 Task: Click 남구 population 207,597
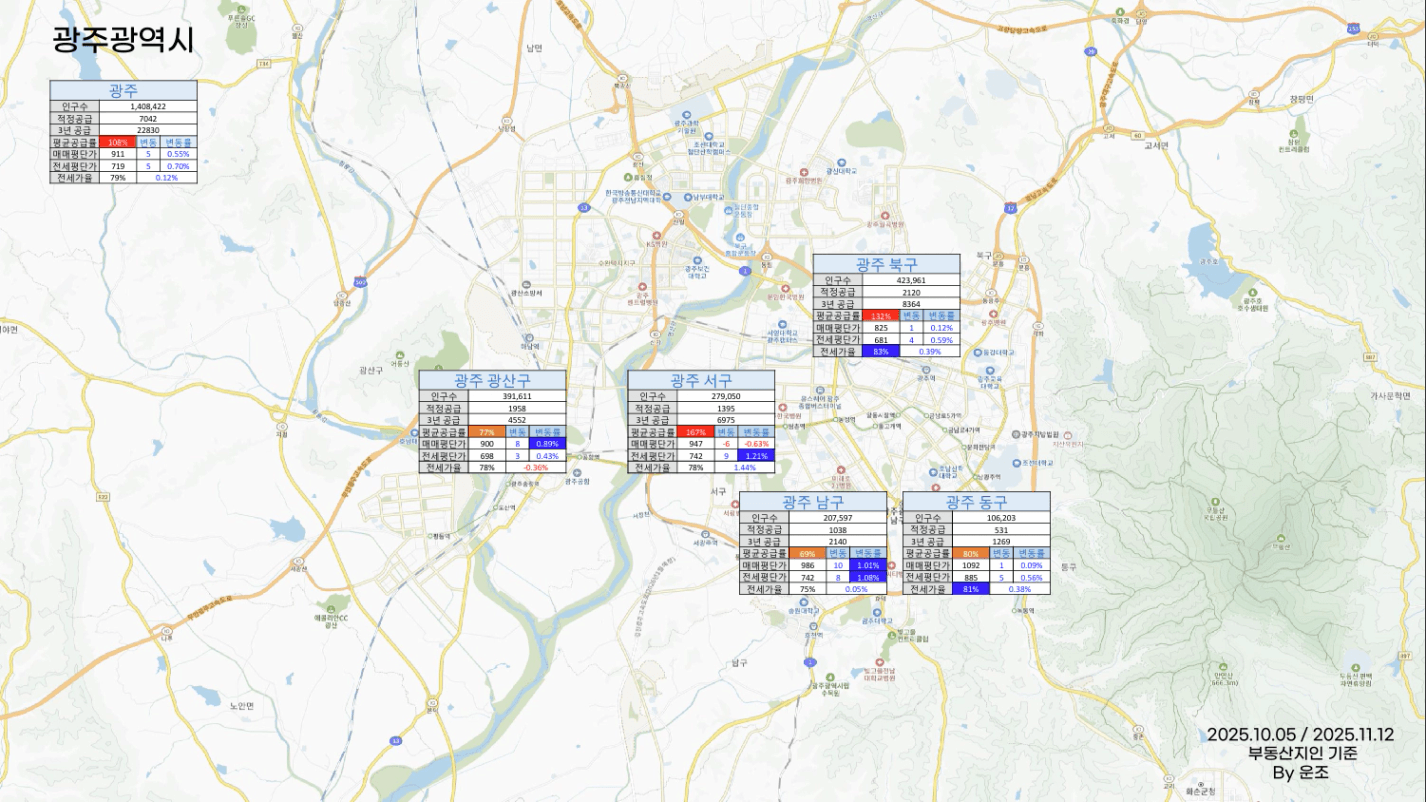838,518
